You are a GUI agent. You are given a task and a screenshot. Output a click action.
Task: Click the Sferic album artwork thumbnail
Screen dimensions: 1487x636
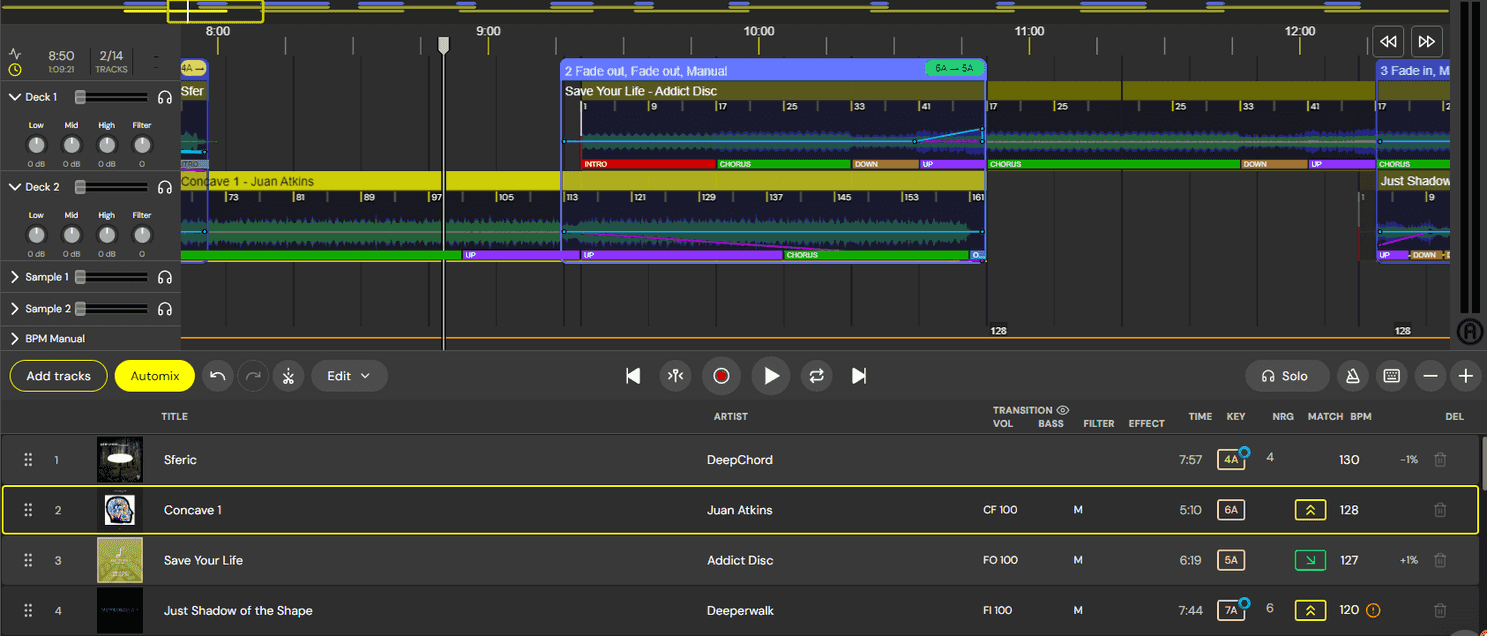tap(119, 459)
